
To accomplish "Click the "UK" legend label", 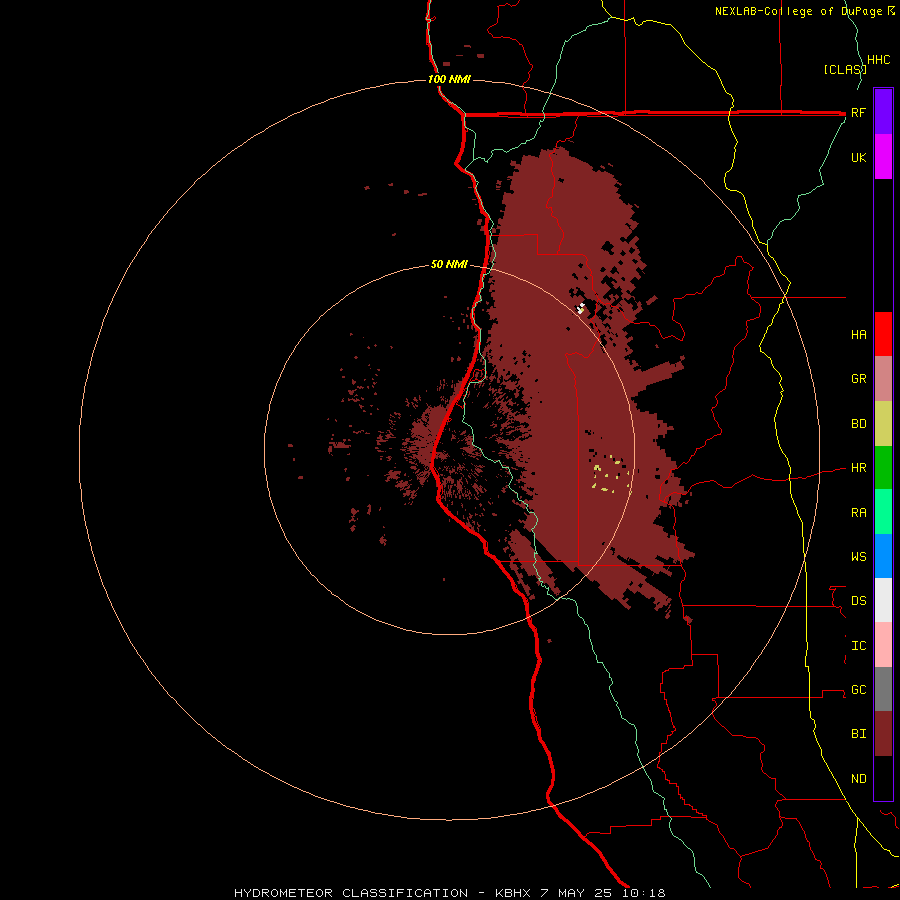I will click(858, 157).
